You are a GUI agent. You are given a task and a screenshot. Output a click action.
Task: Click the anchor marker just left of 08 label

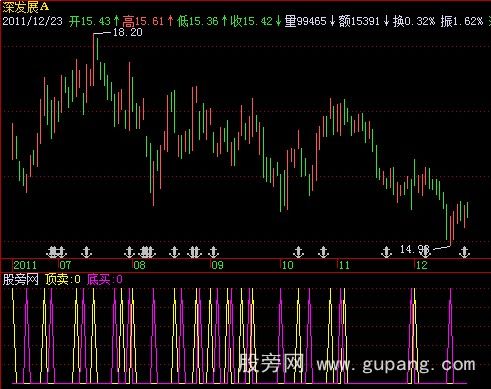tap(129, 252)
